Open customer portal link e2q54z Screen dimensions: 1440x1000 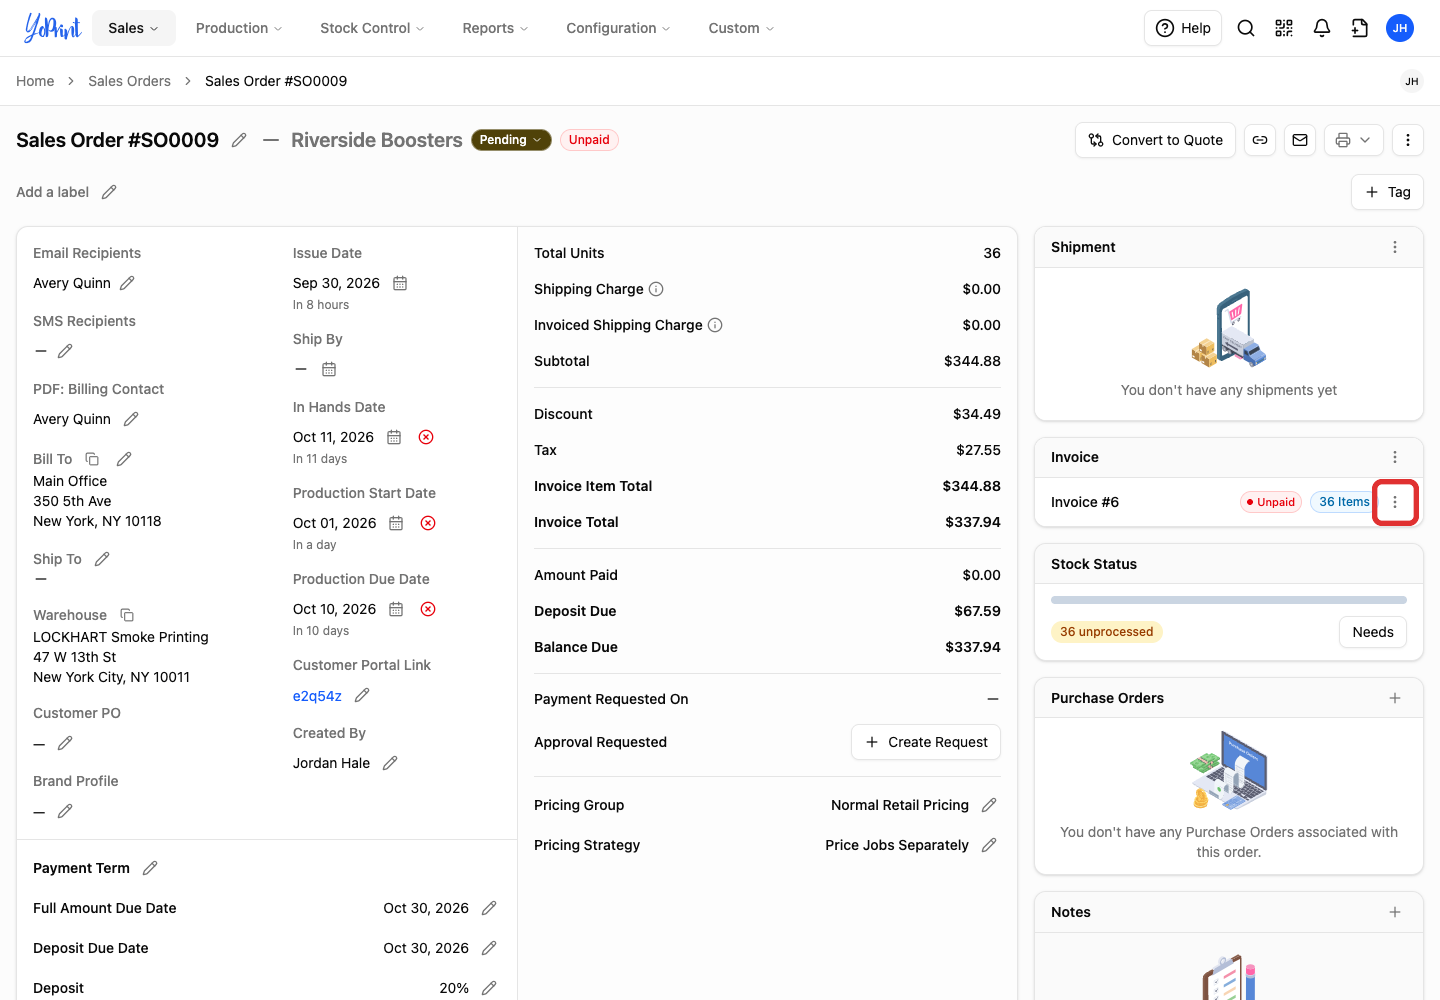point(317,696)
